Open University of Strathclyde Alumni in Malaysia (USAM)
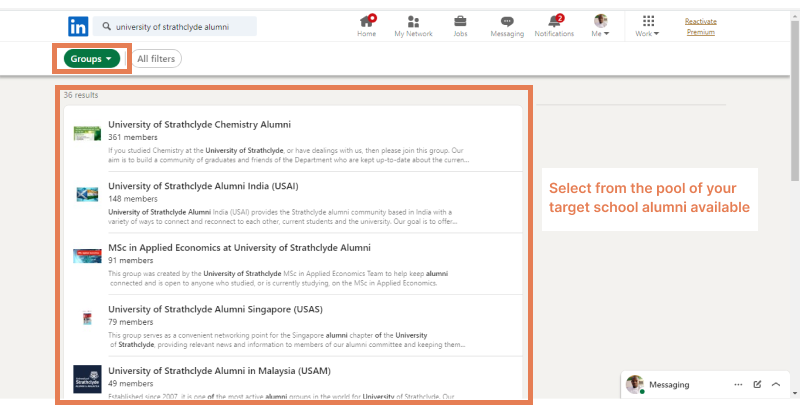Screen dimensions: 800x407 (x=219, y=371)
